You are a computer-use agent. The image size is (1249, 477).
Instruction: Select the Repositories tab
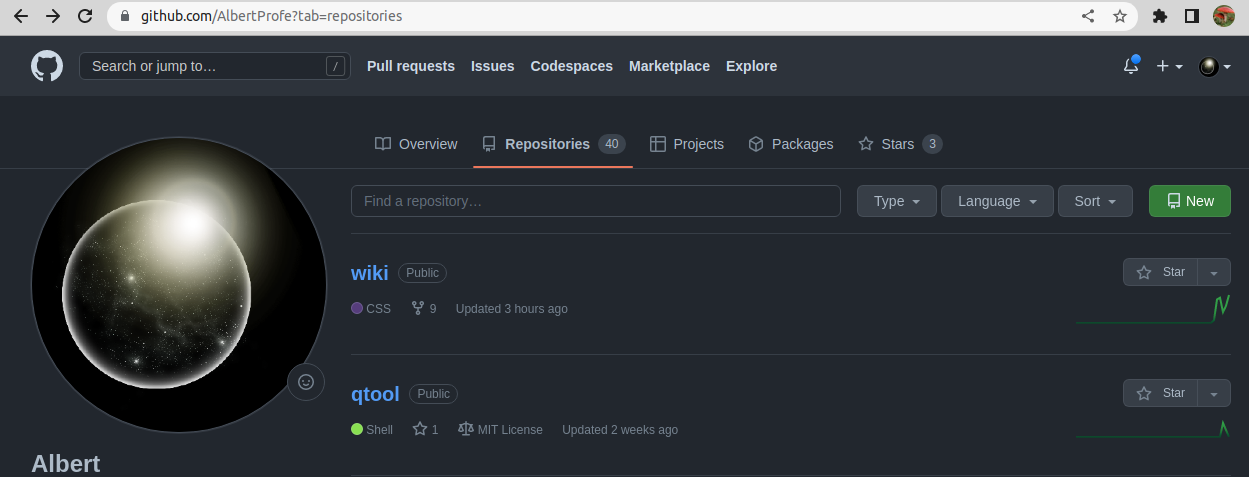553,144
